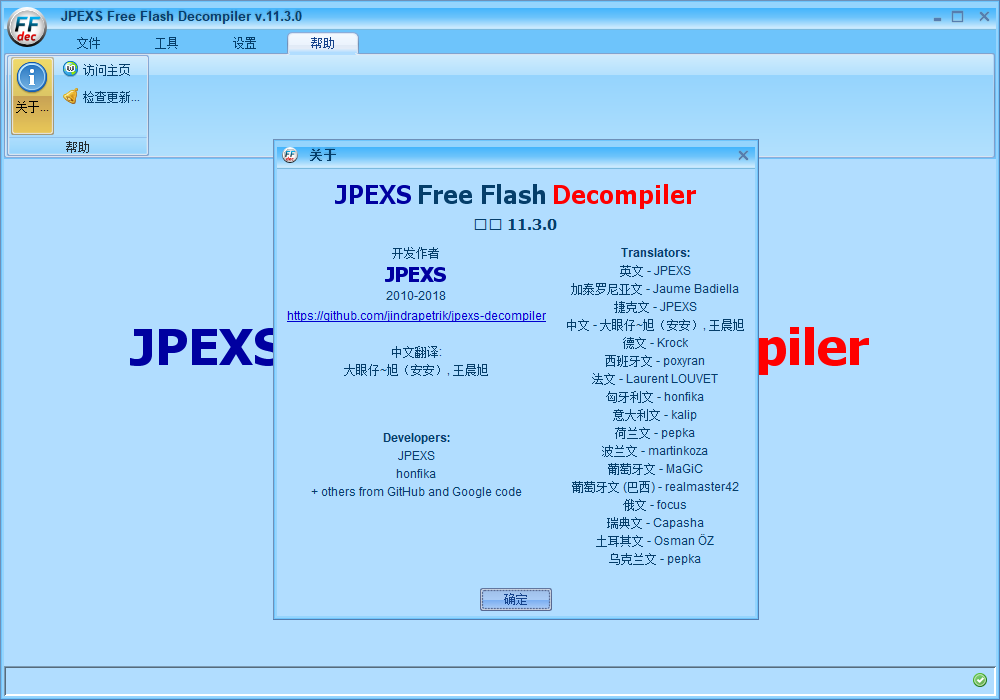Click the Translators: heading

pos(656,253)
